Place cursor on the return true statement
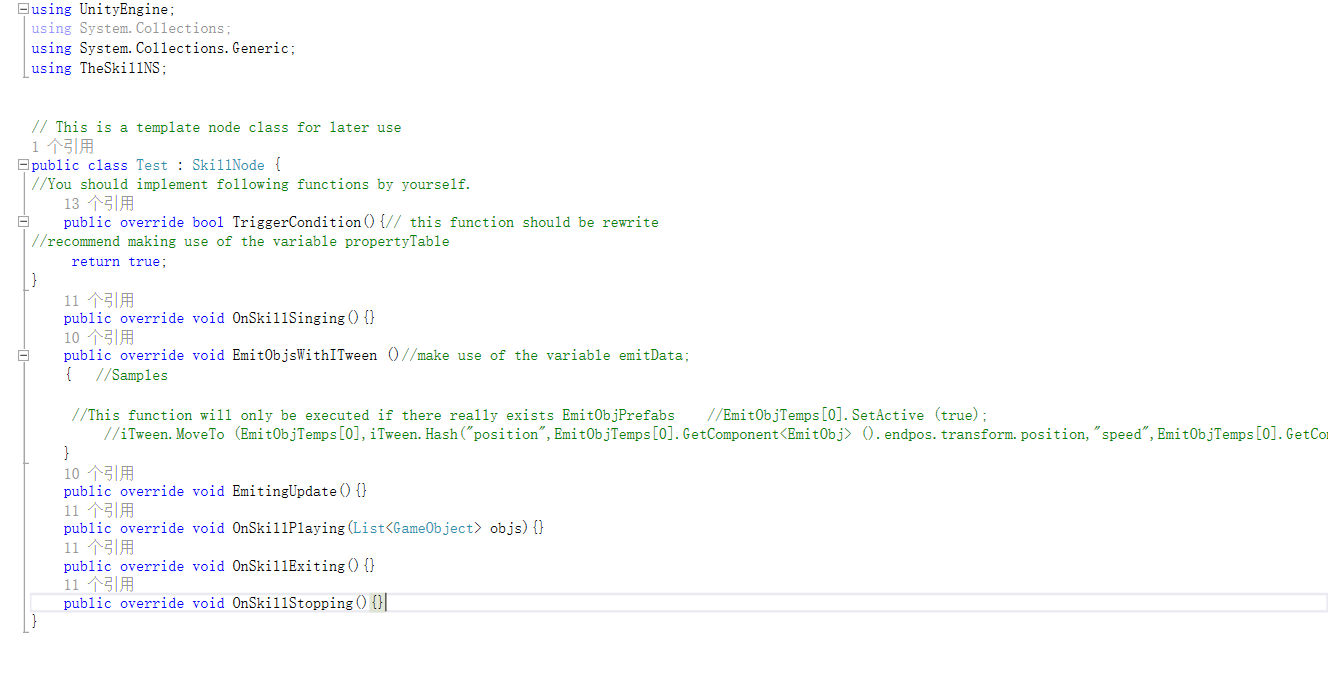The height and width of the screenshot is (677, 1329). coord(119,261)
